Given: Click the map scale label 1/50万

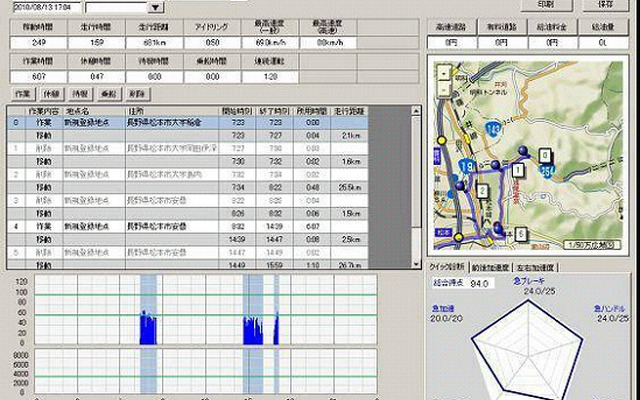Looking at the screenshot, I should click(x=593, y=245).
